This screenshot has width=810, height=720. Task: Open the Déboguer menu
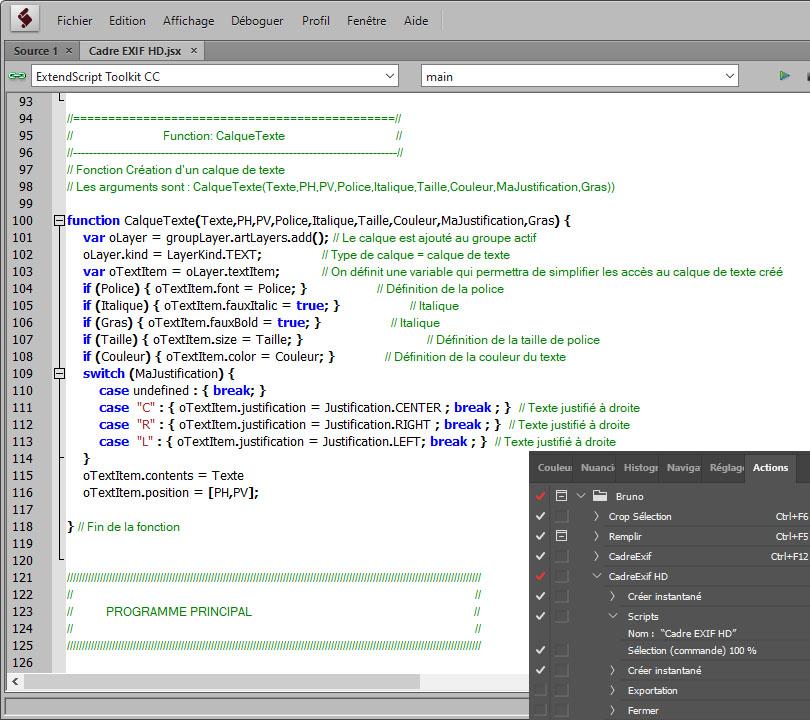tap(256, 20)
